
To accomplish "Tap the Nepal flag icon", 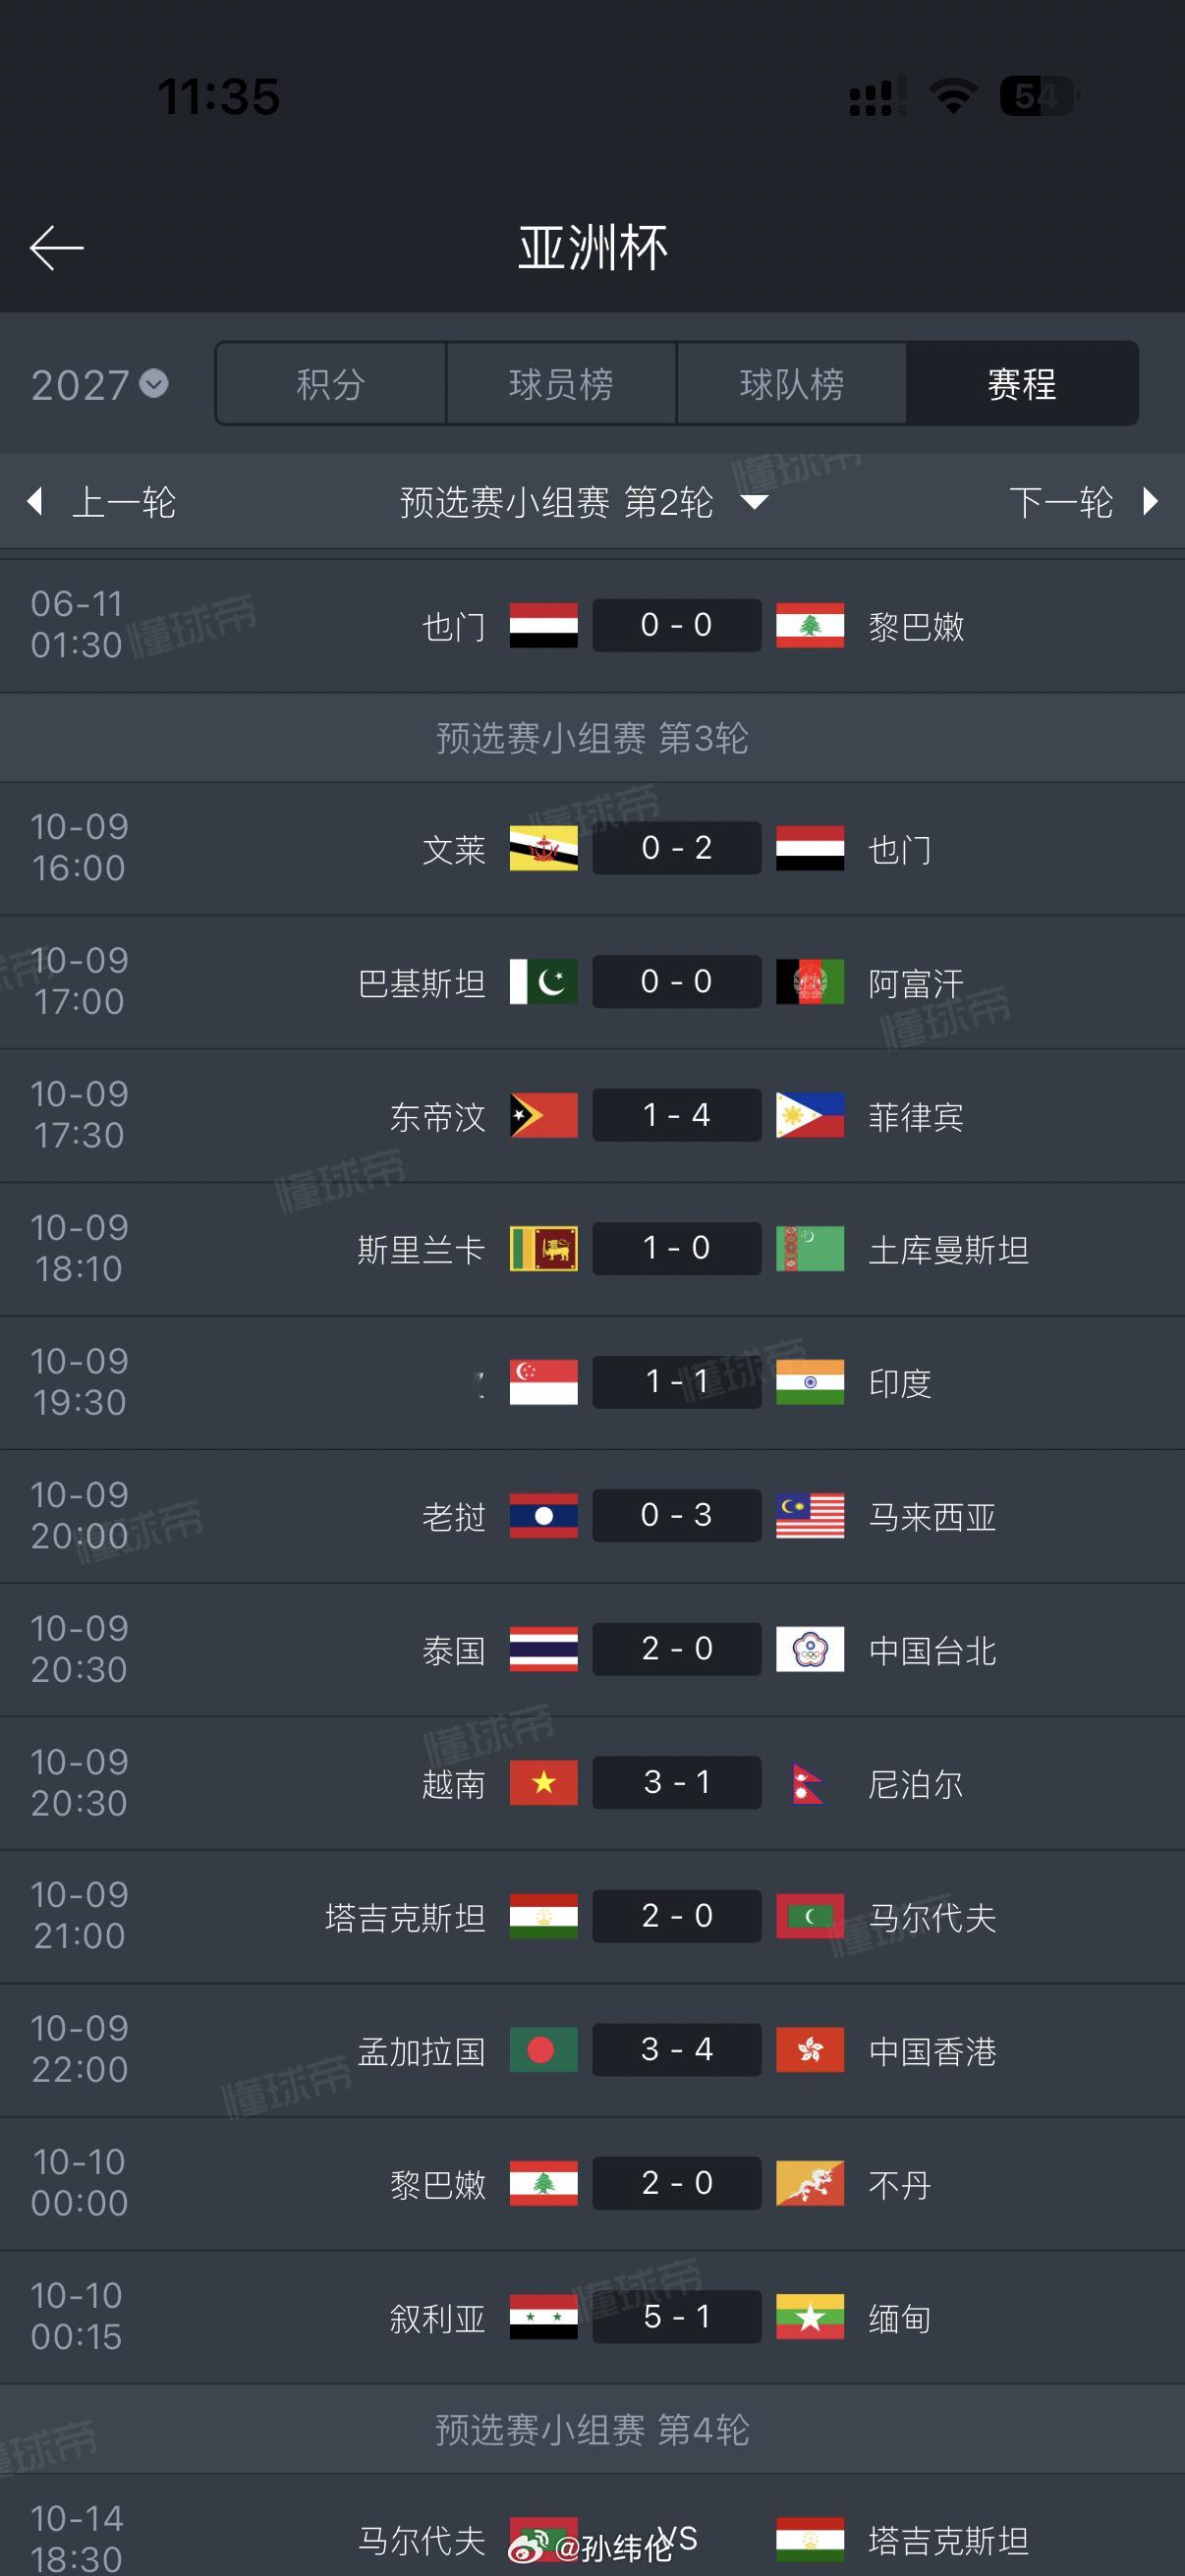I will (808, 1783).
